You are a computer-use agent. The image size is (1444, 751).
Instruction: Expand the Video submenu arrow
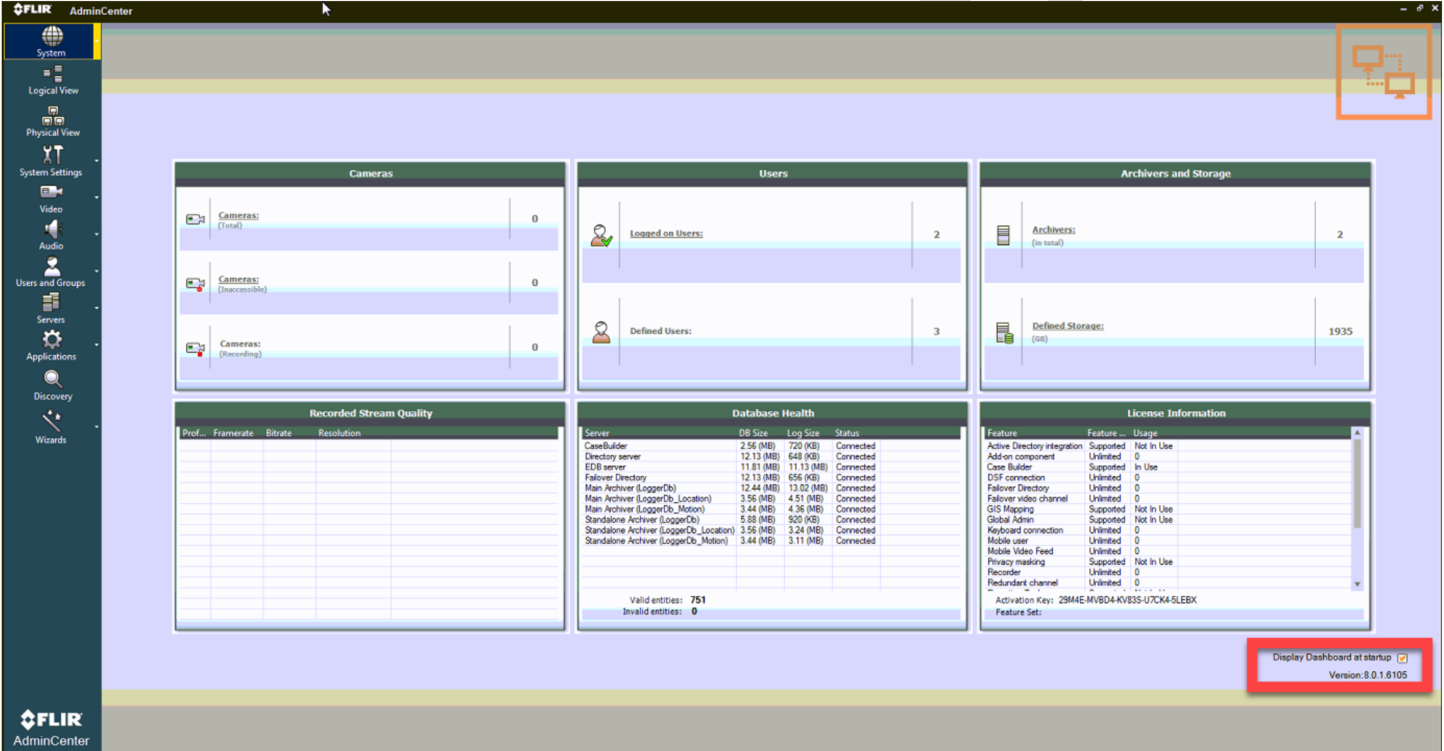[x=97, y=198]
